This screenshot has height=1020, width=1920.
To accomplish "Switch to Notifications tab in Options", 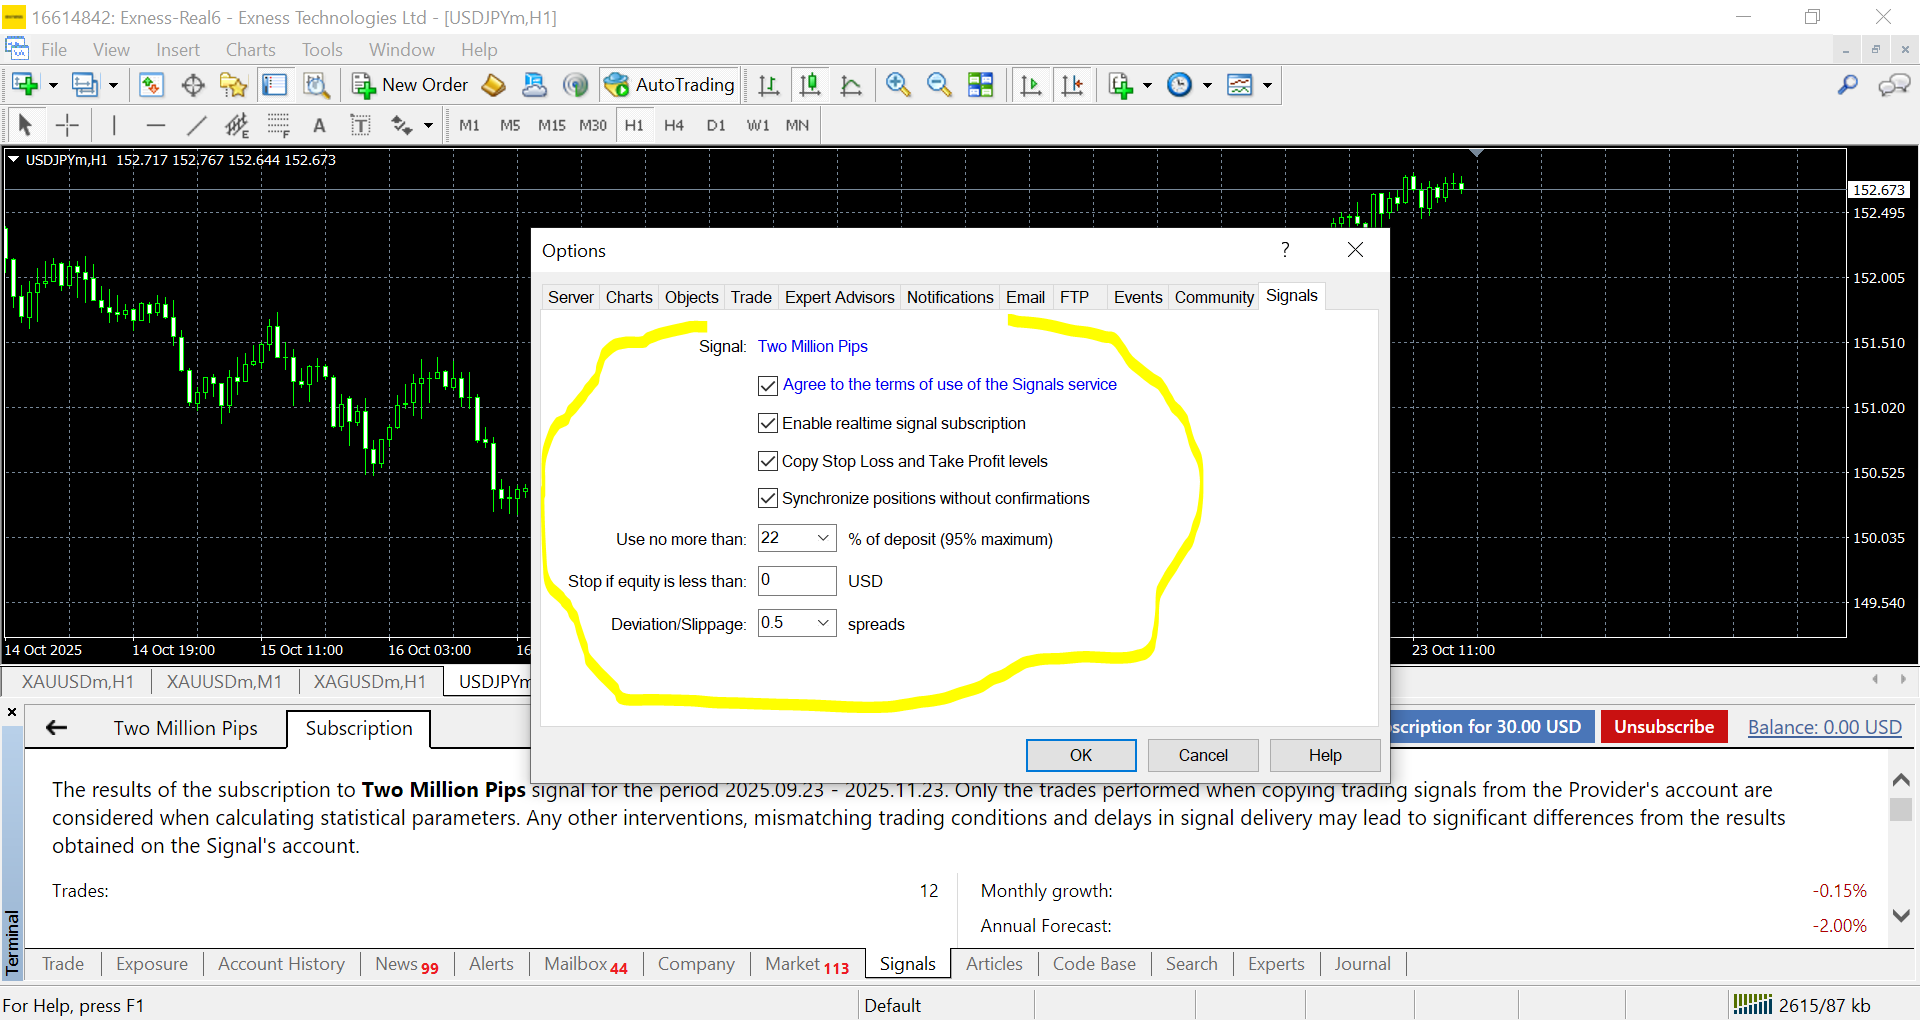I will (x=950, y=298).
